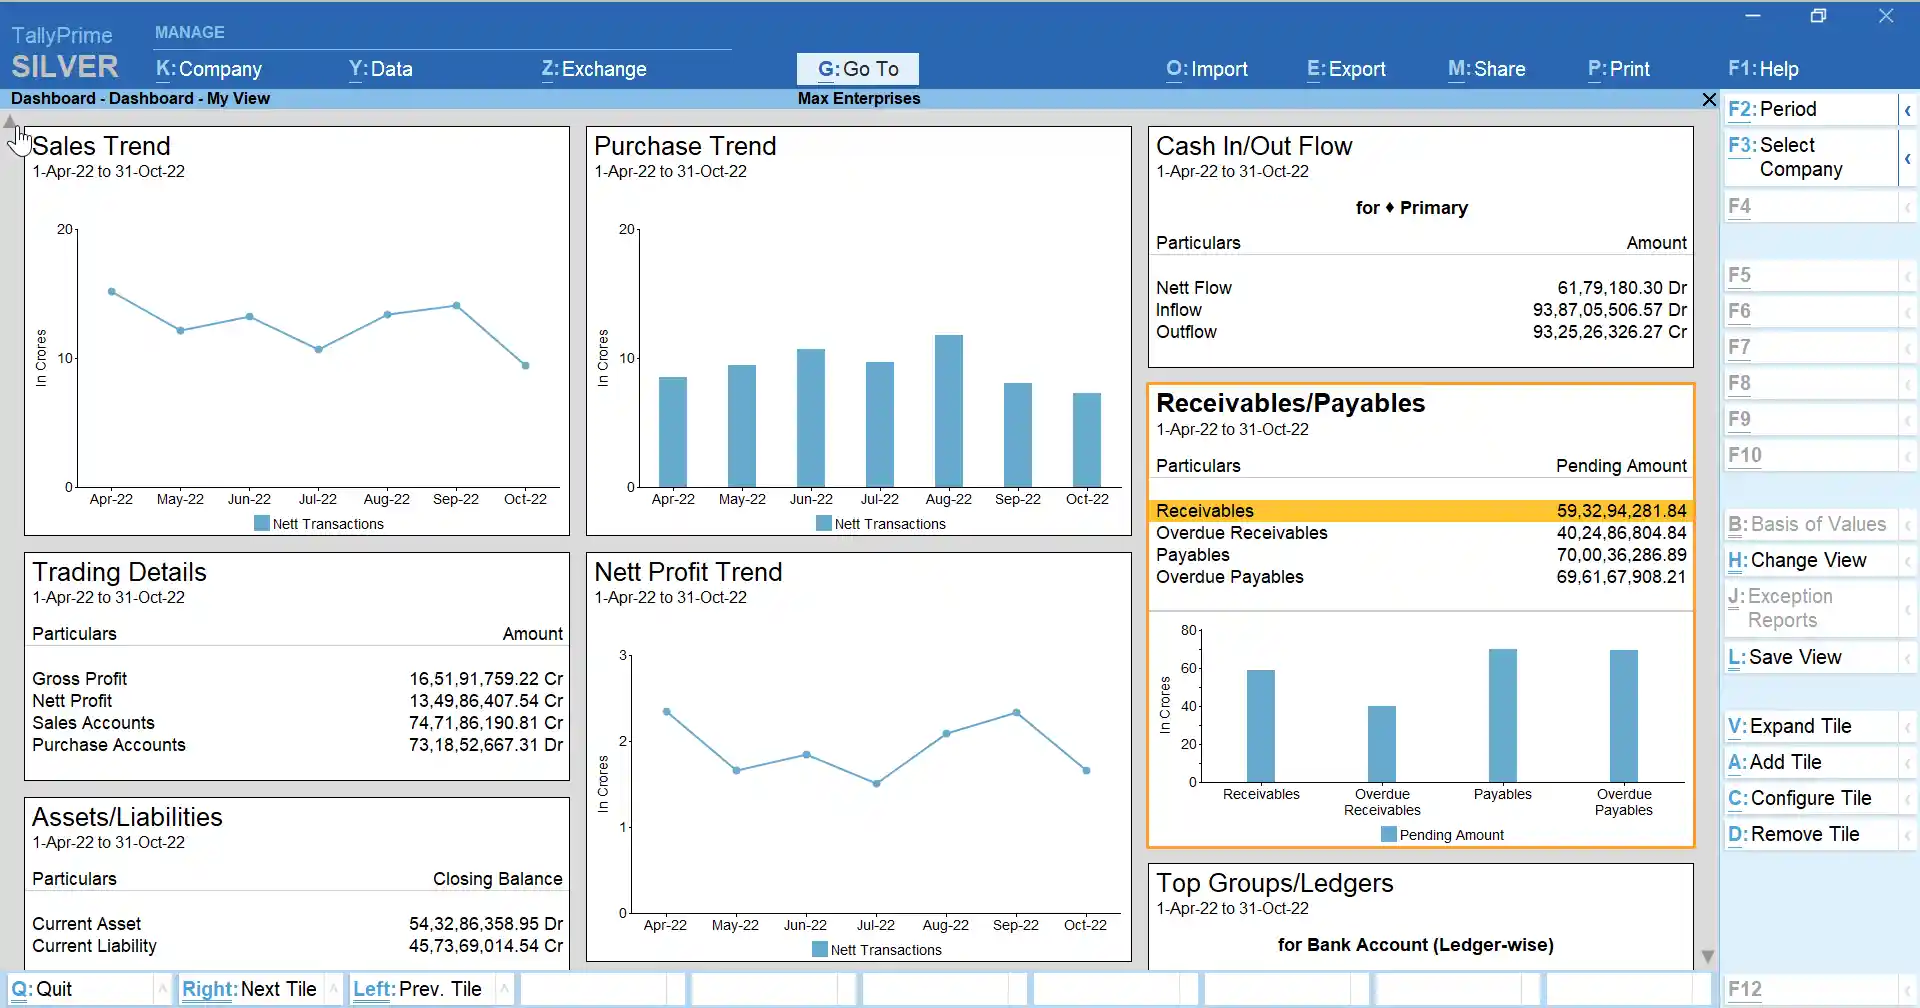
Task: Open the Y: Data menu
Action: (380, 69)
